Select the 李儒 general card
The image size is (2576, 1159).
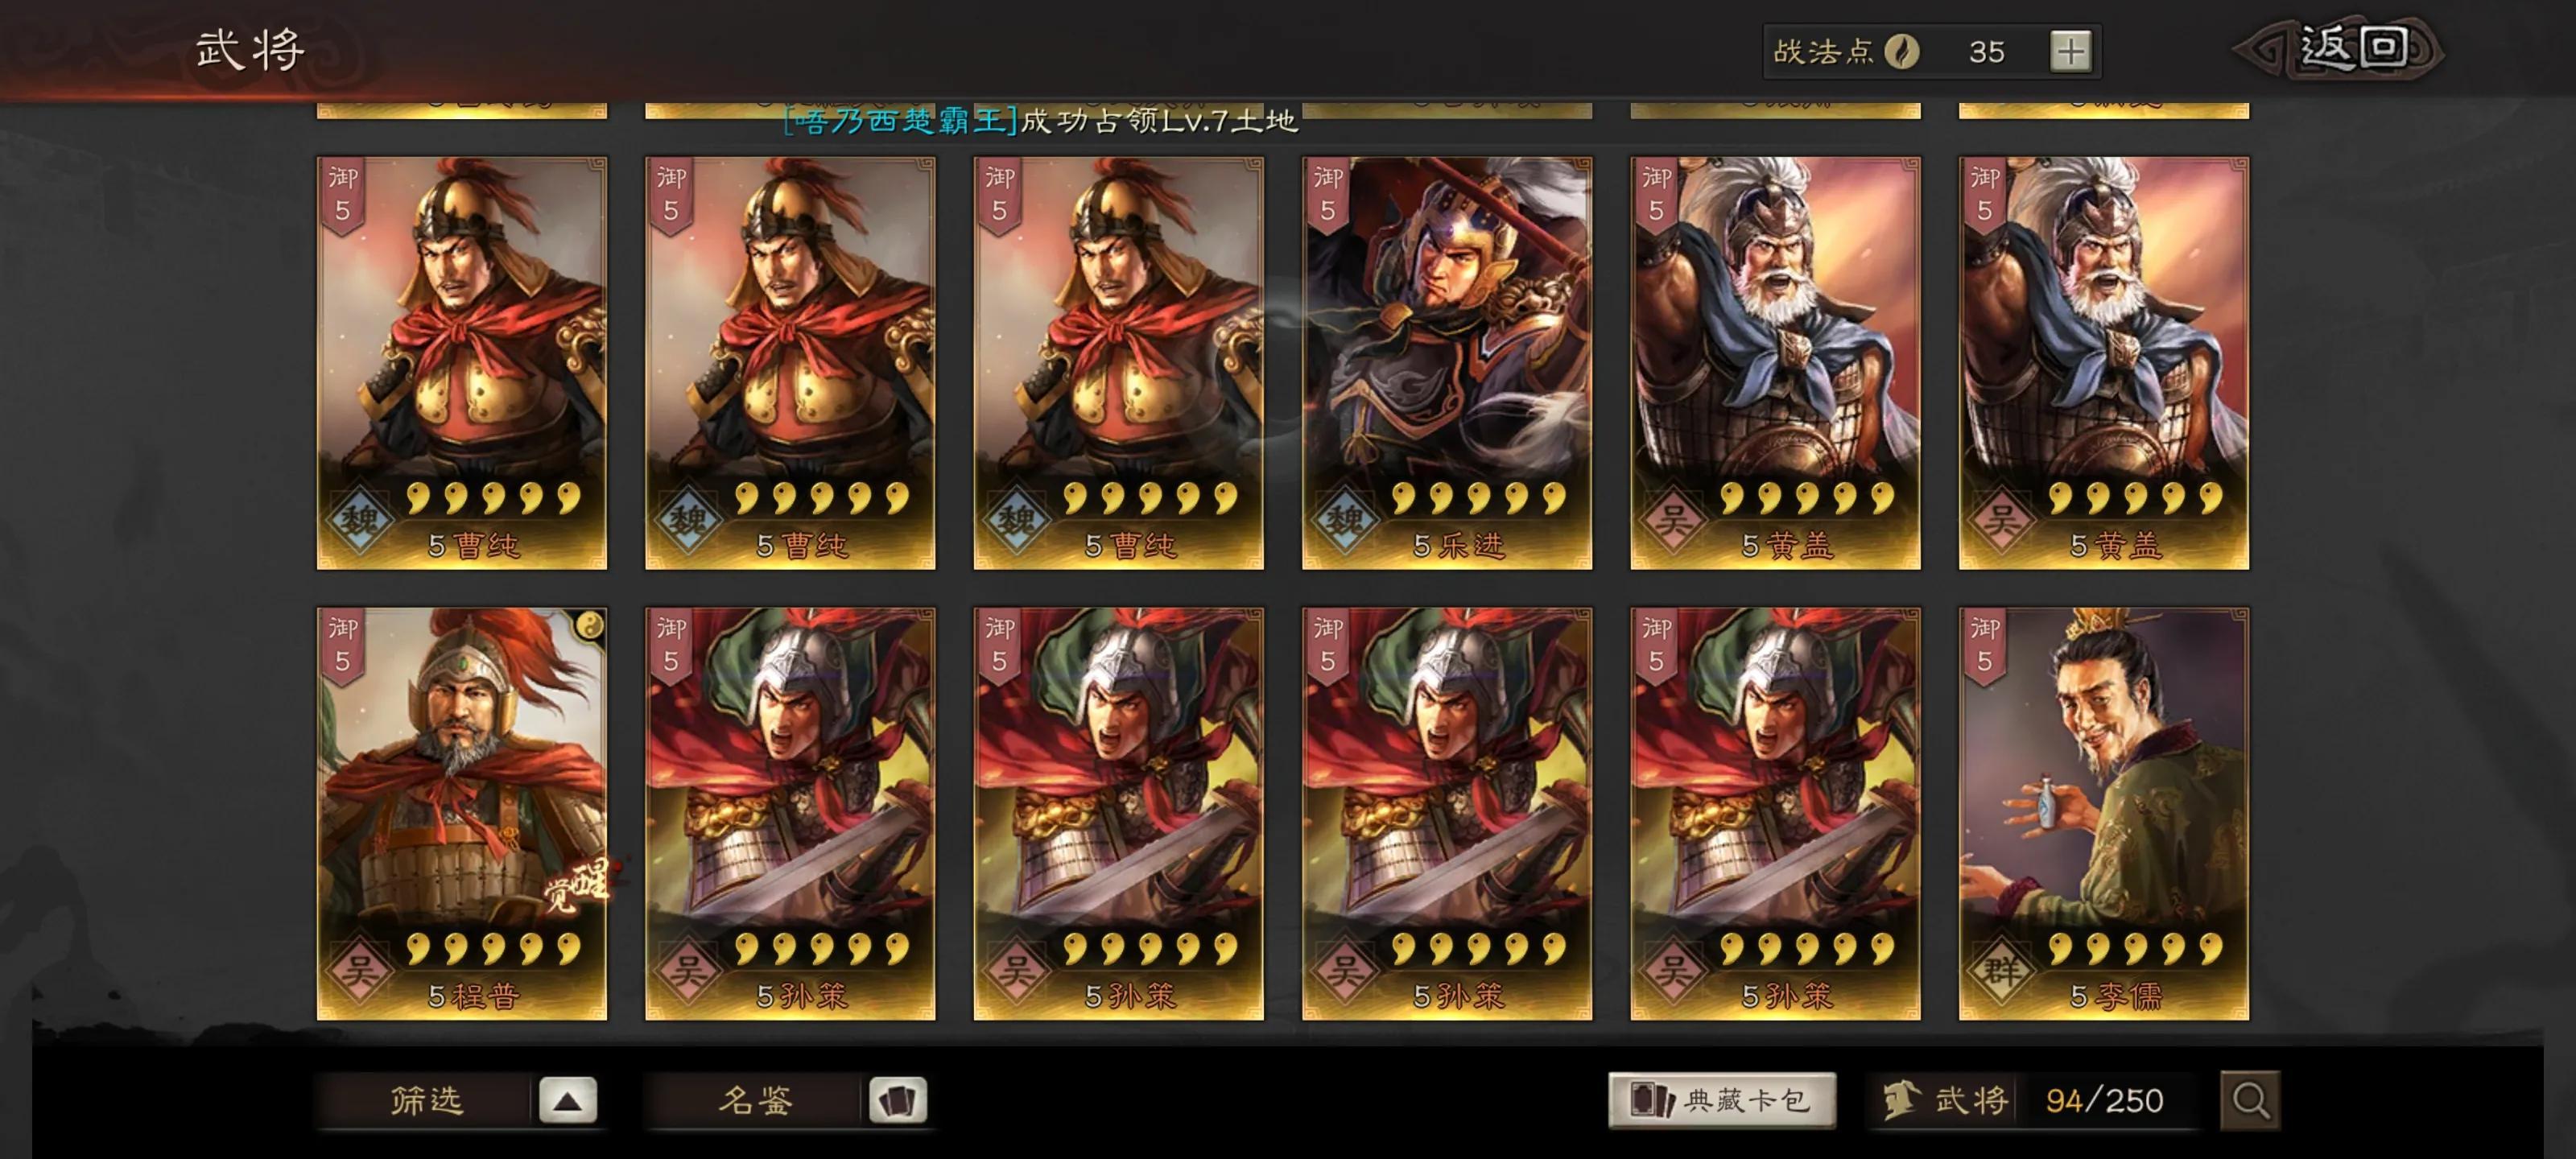coord(2104,814)
